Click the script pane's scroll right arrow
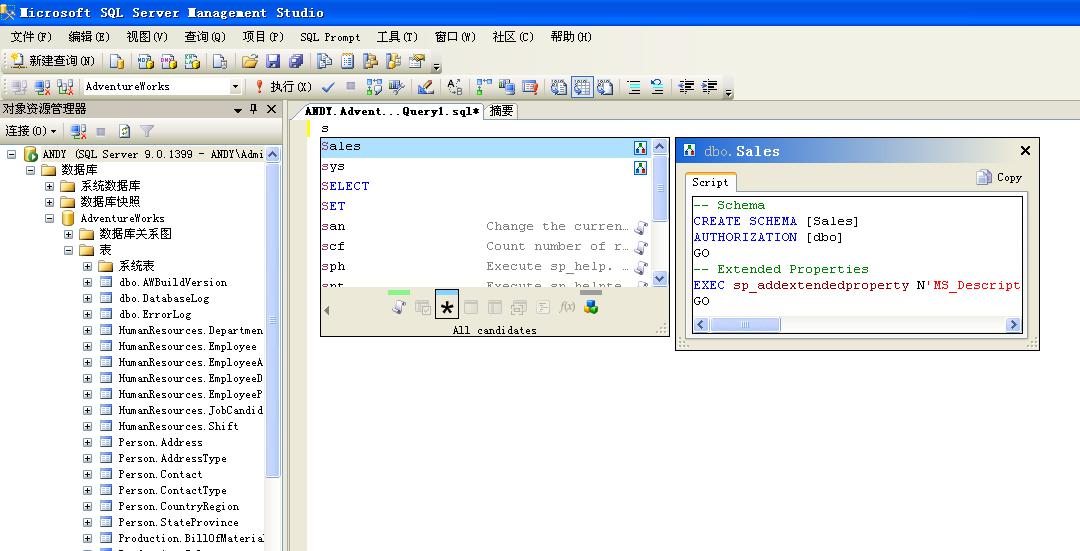 pyautogui.click(x=1012, y=324)
